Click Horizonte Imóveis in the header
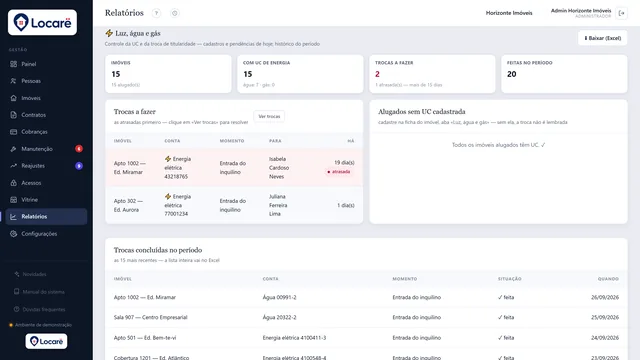This screenshot has height=360, width=640. coord(509,13)
